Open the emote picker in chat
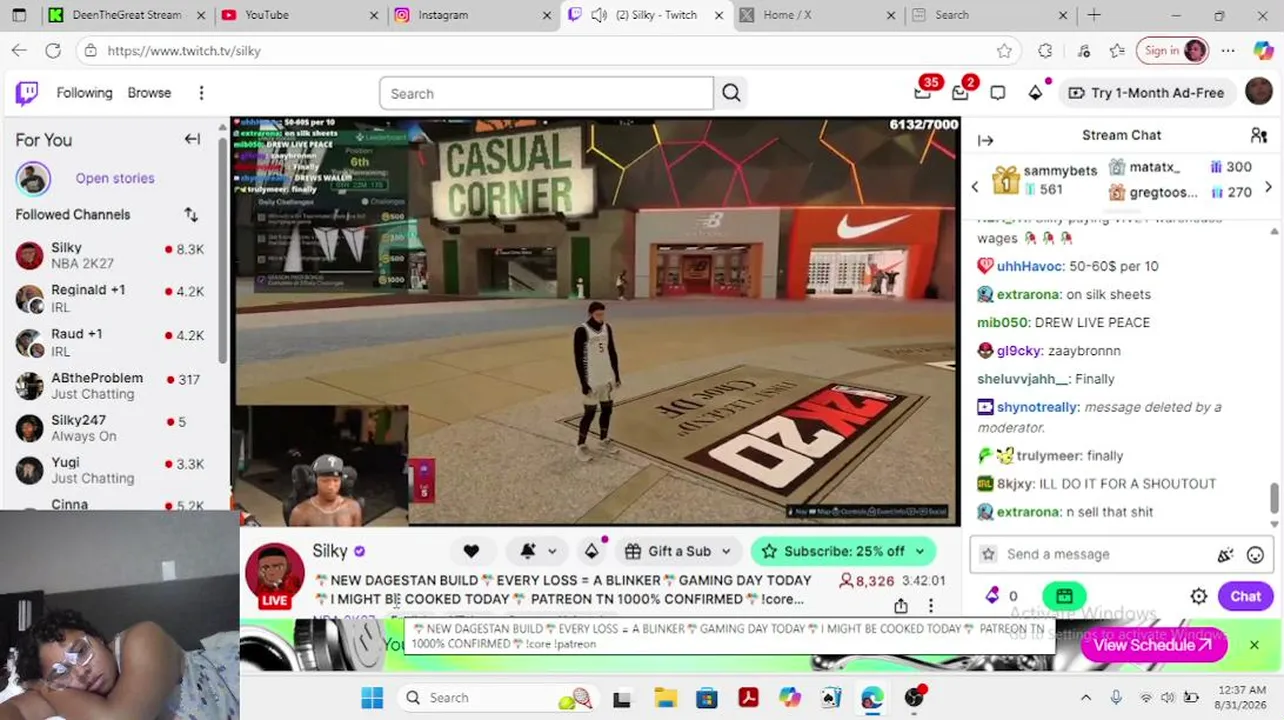 [1255, 554]
